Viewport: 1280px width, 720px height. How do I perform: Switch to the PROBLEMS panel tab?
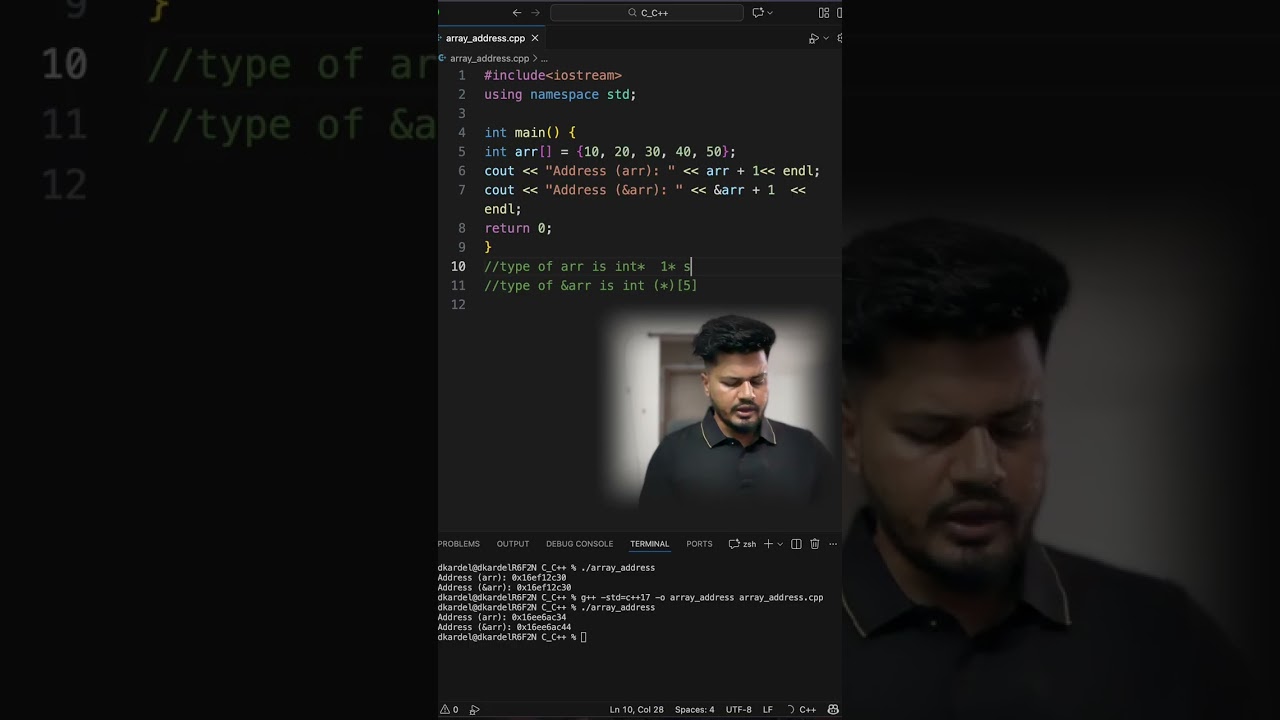click(458, 544)
